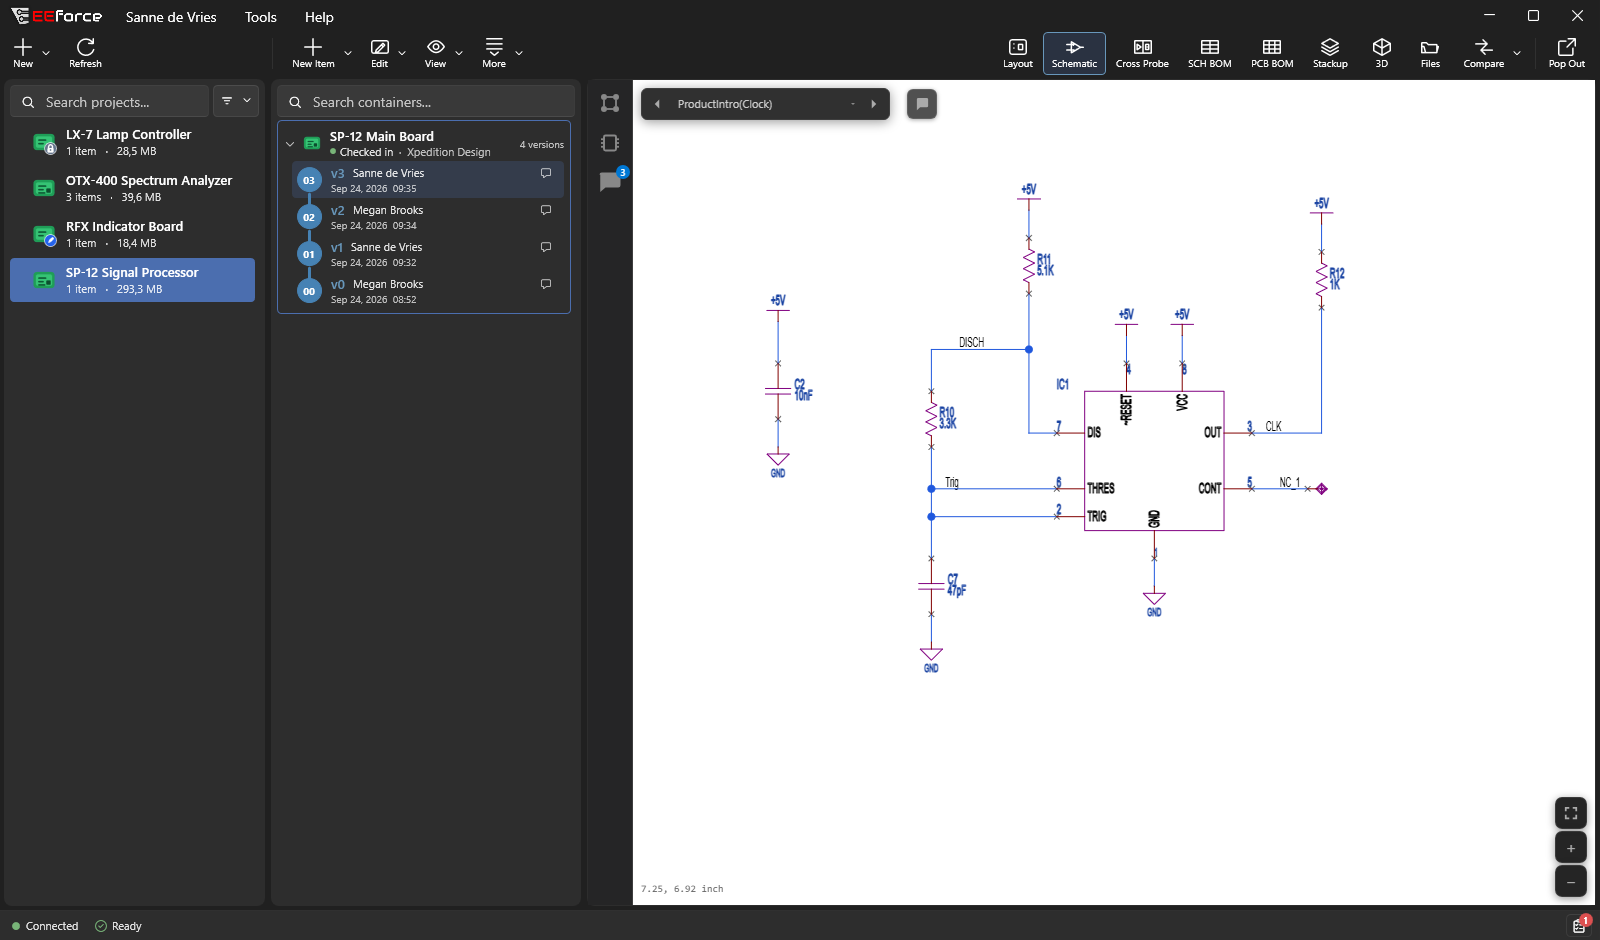
Task: Select the OTX-400 Spectrum Analyzer project
Action: point(132,189)
